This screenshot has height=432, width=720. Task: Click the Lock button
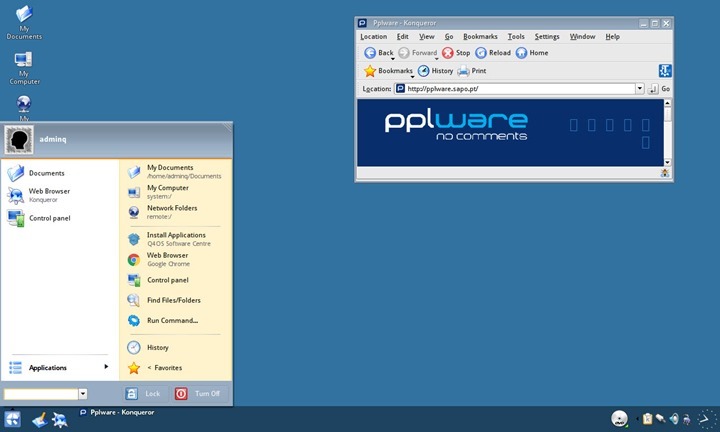(144, 393)
